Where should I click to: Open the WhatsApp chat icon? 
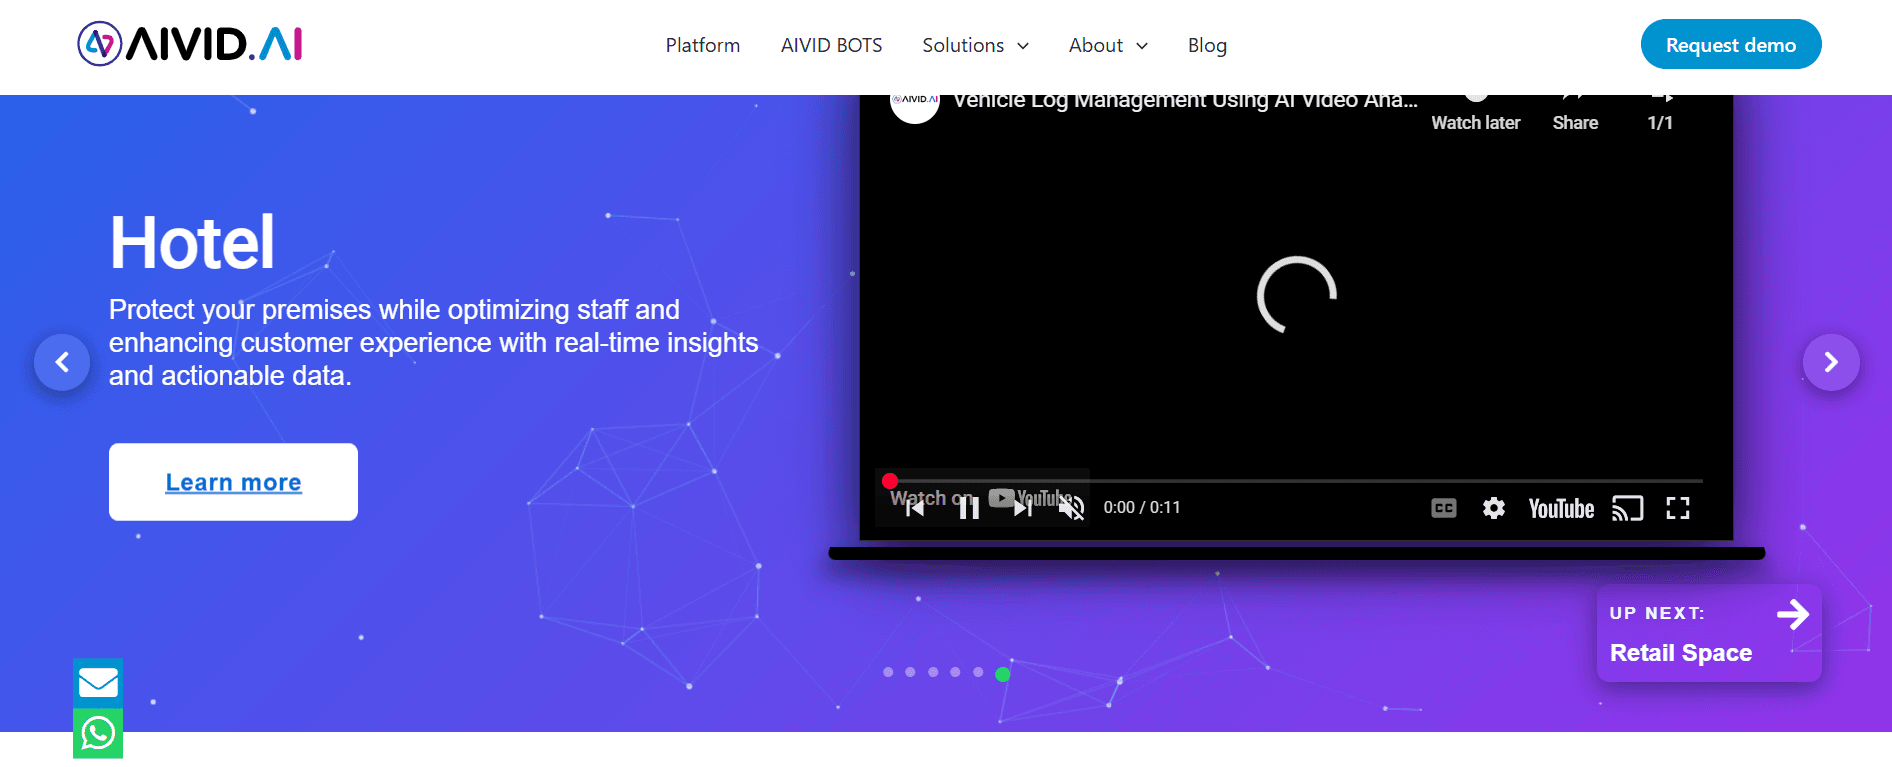tap(98, 734)
